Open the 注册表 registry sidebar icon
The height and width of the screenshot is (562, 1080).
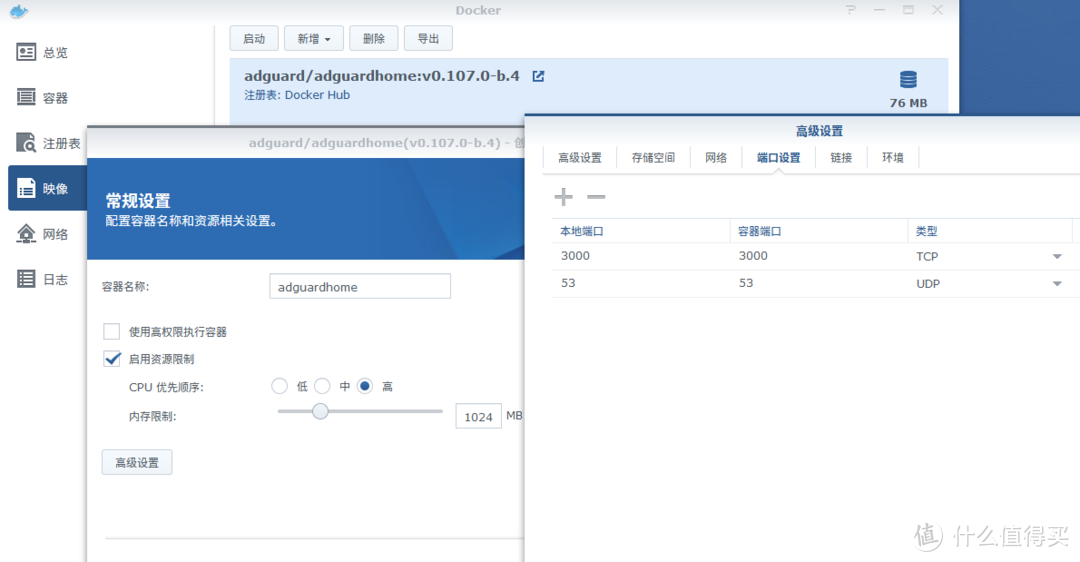tap(26, 143)
